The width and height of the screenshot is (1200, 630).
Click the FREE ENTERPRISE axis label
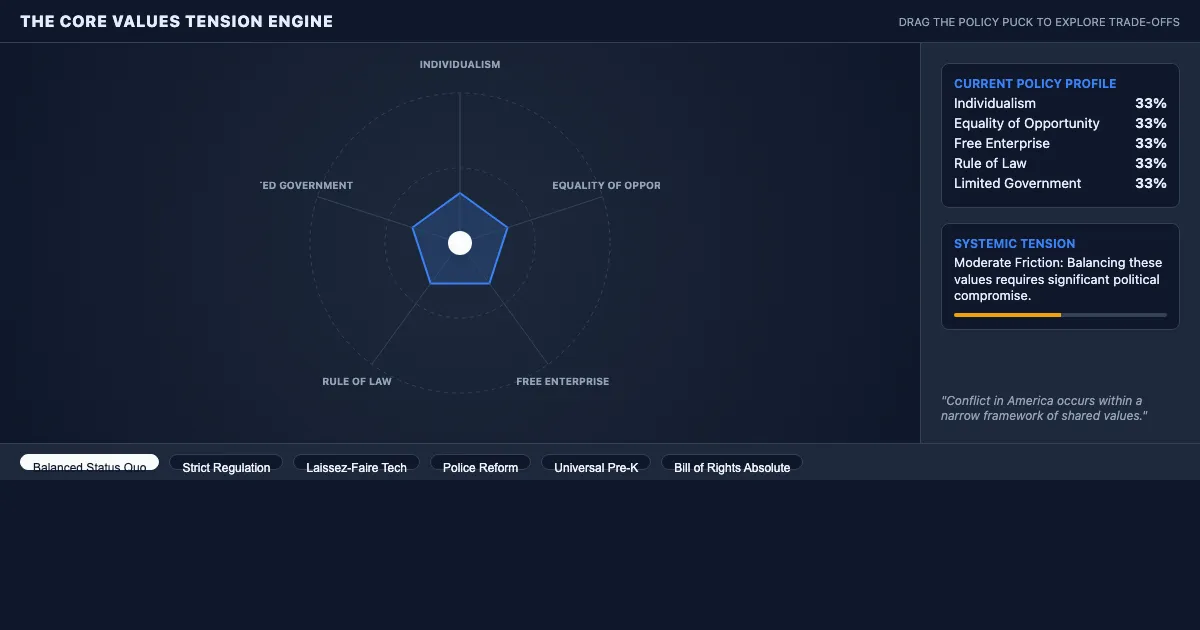(x=563, y=382)
